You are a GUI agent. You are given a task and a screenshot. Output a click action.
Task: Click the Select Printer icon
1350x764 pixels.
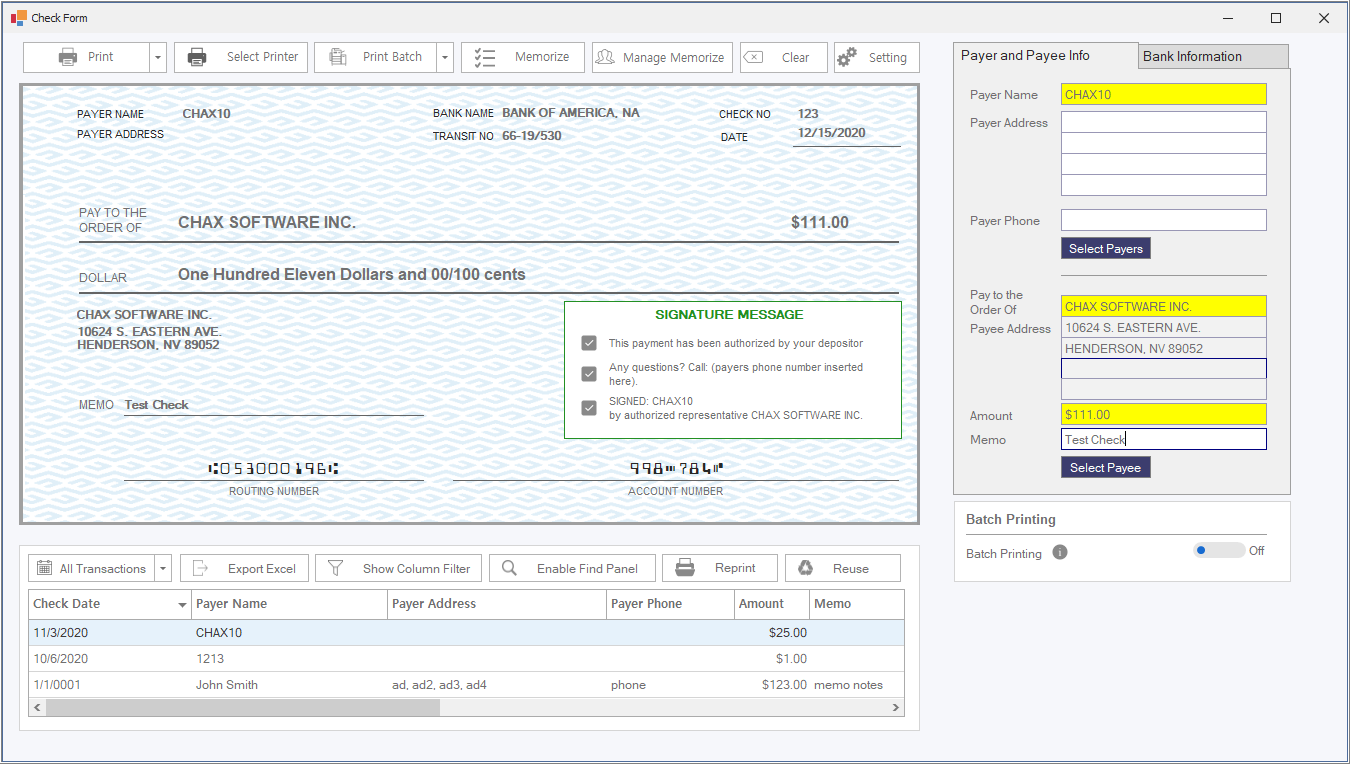click(x=198, y=57)
